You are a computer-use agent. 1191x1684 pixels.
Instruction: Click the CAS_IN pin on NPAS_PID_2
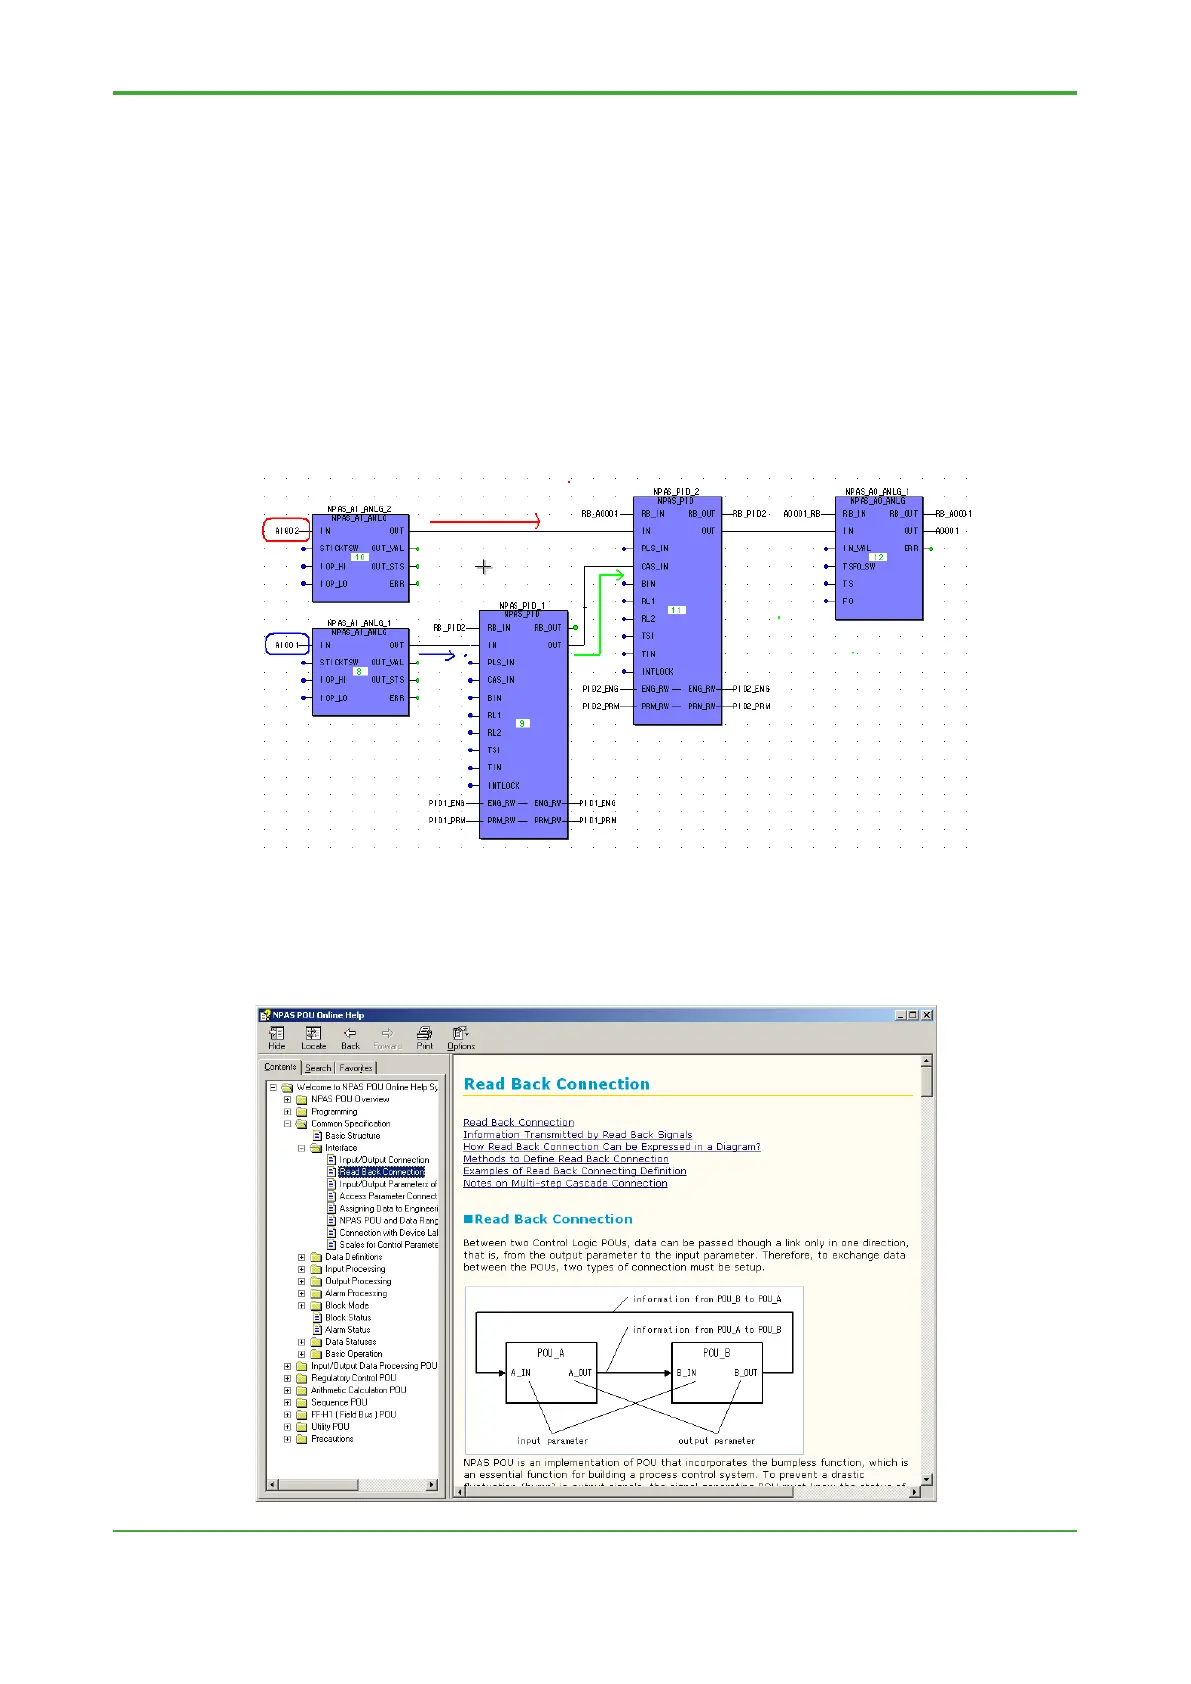(655, 566)
